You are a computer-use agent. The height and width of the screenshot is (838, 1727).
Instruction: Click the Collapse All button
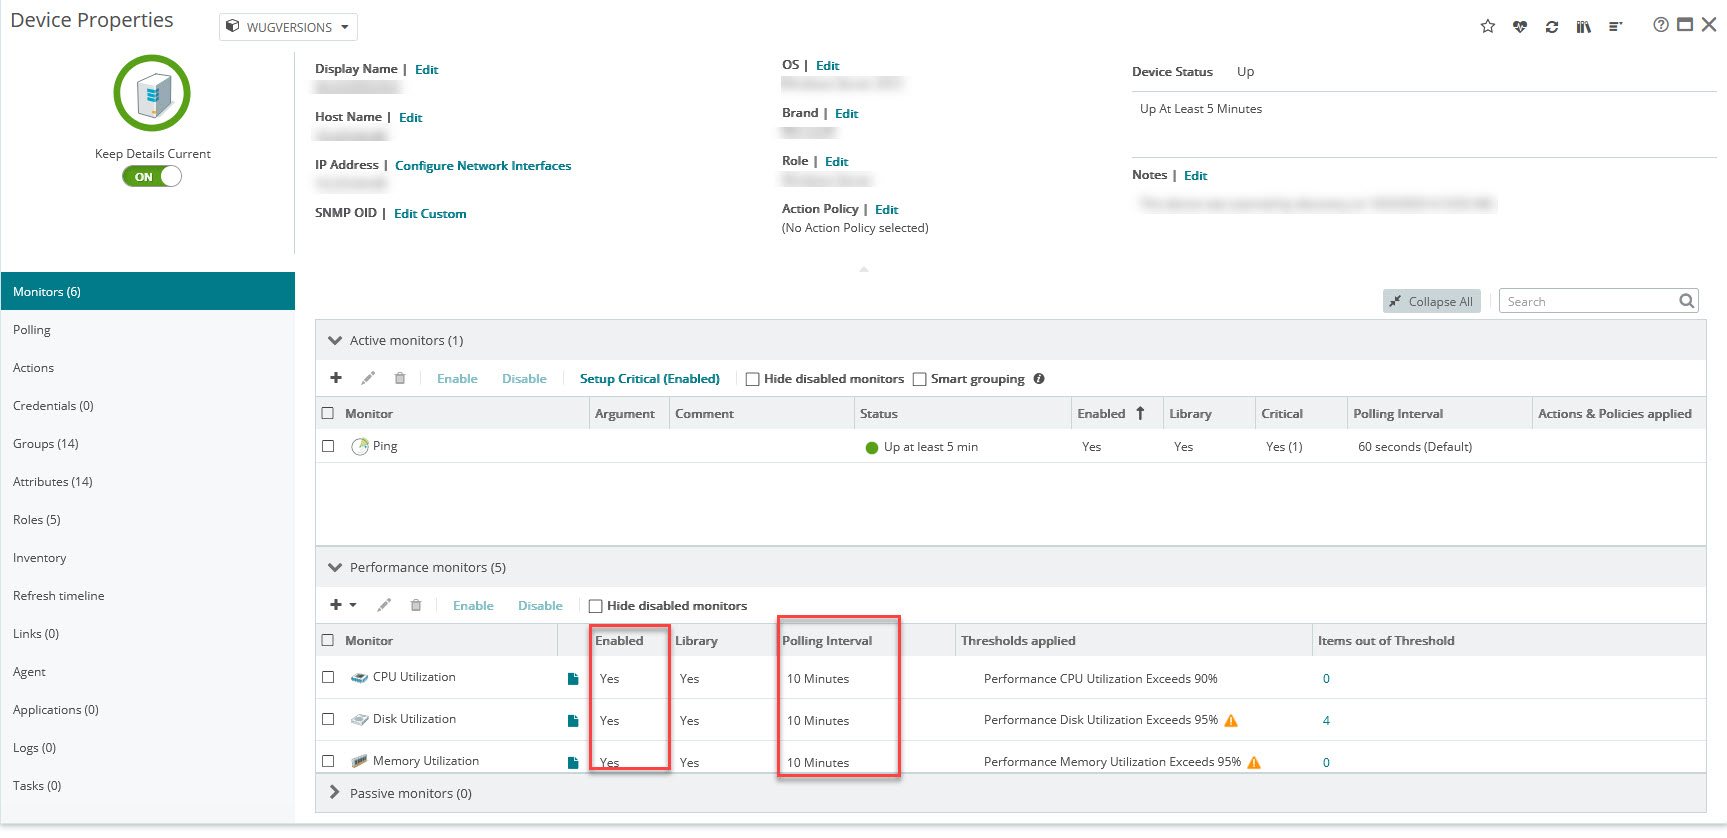click(x=1432, y=301)
